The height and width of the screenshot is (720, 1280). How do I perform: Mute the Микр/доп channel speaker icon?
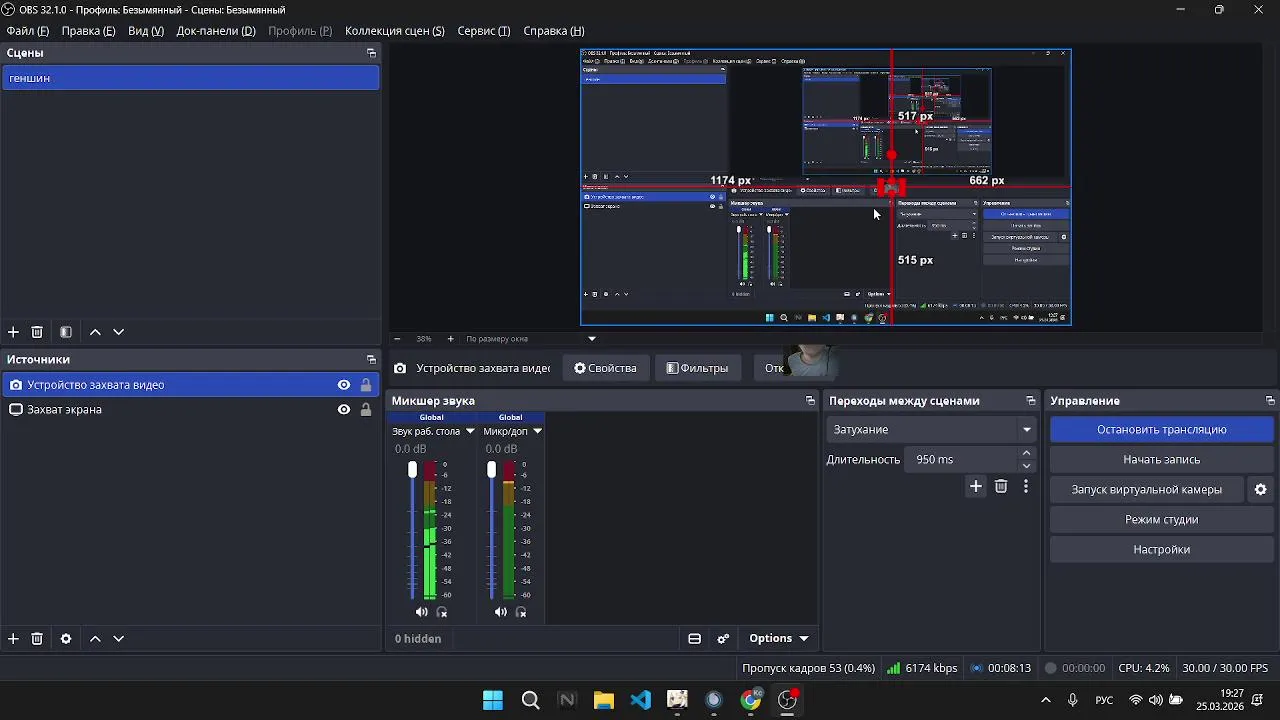pos(500,612)
